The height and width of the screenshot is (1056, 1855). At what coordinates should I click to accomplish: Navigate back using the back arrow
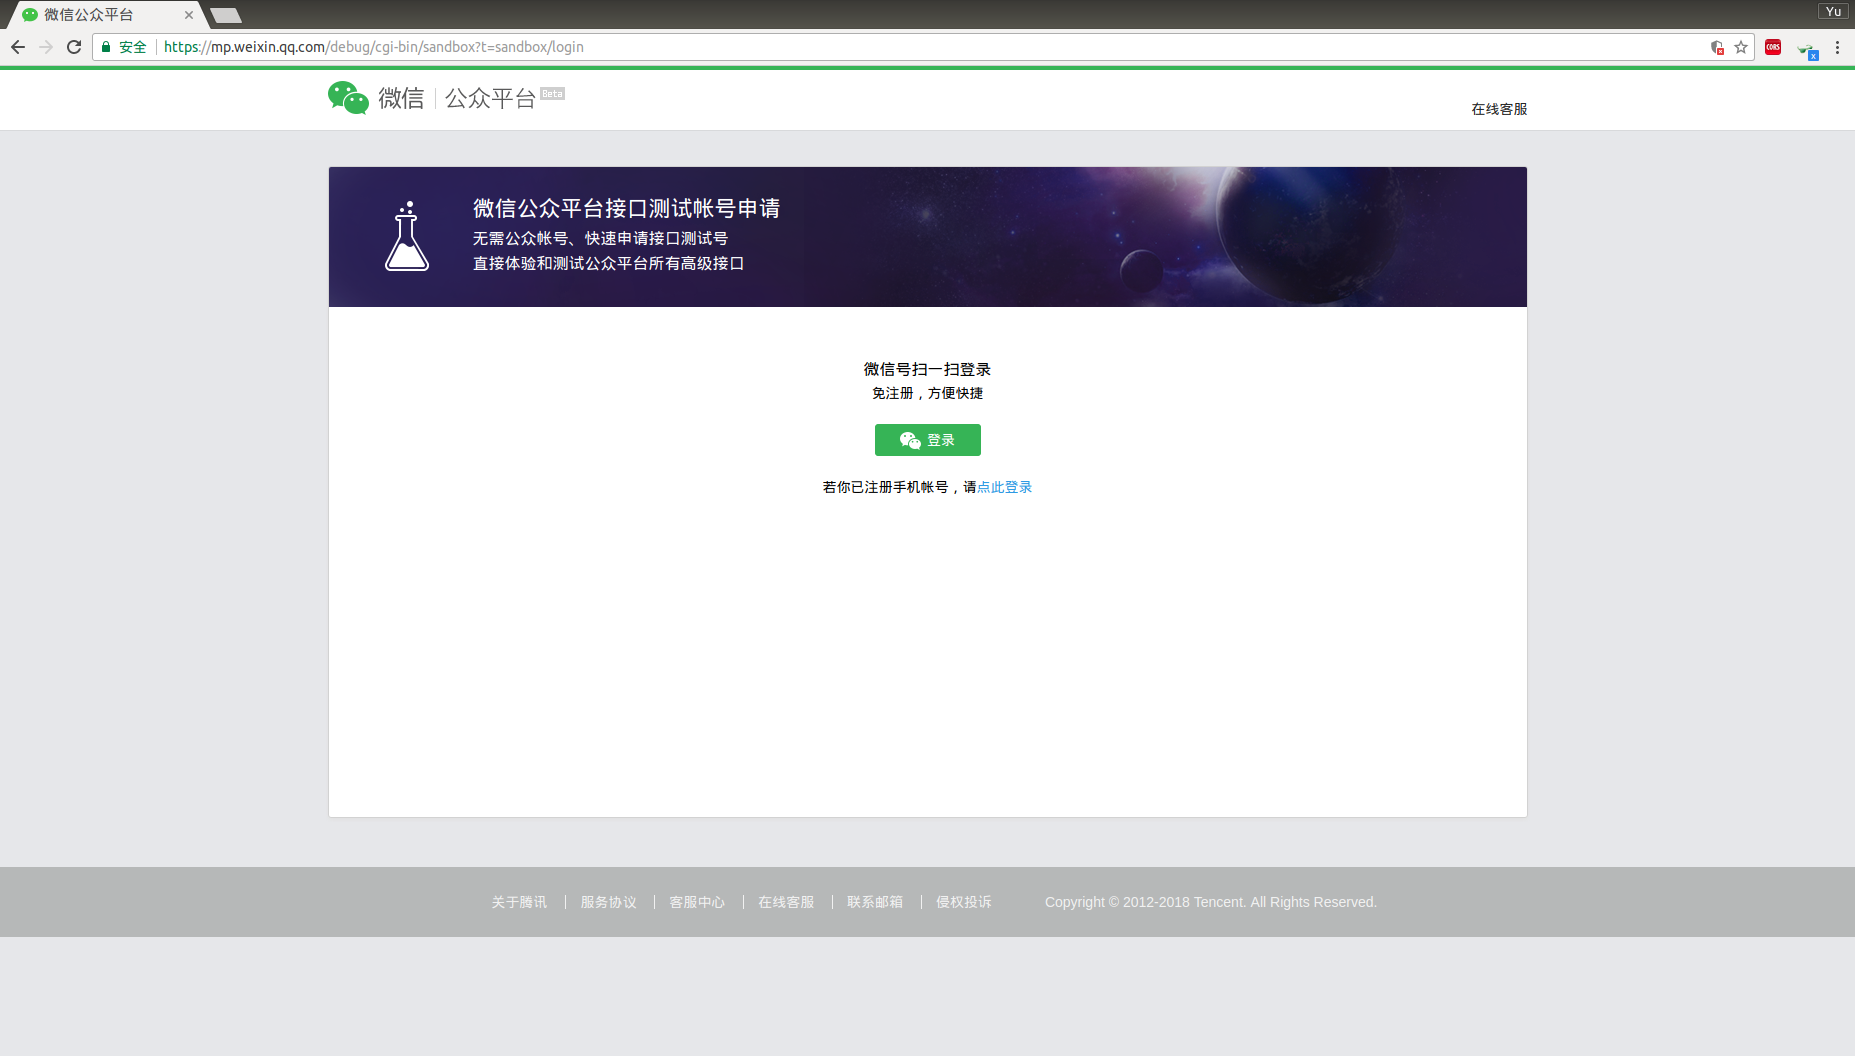[x=18, y=46]
